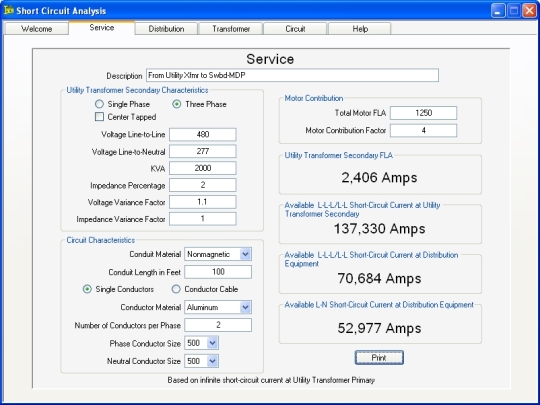Go to the Circuit tab
Image resolution: width=540 pixels, height=405 pixels.
pos(295,29)
